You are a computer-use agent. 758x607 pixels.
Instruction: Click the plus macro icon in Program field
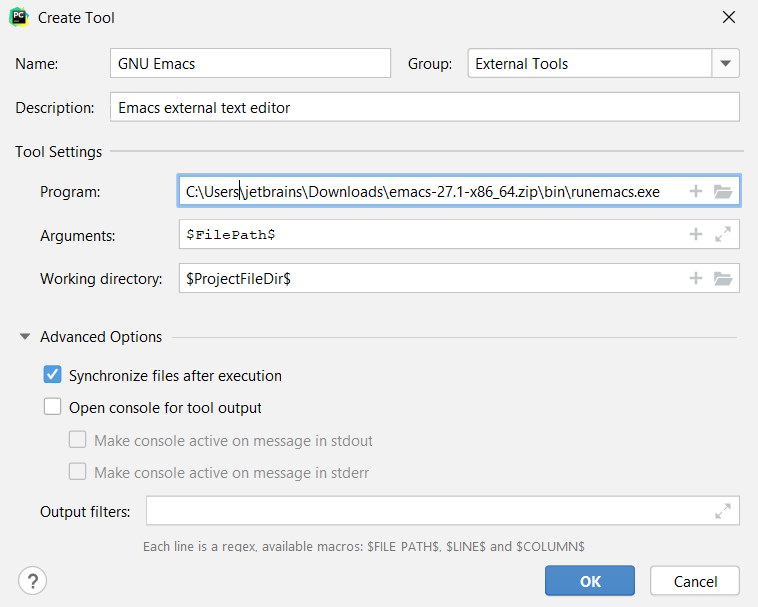point(696,191)
